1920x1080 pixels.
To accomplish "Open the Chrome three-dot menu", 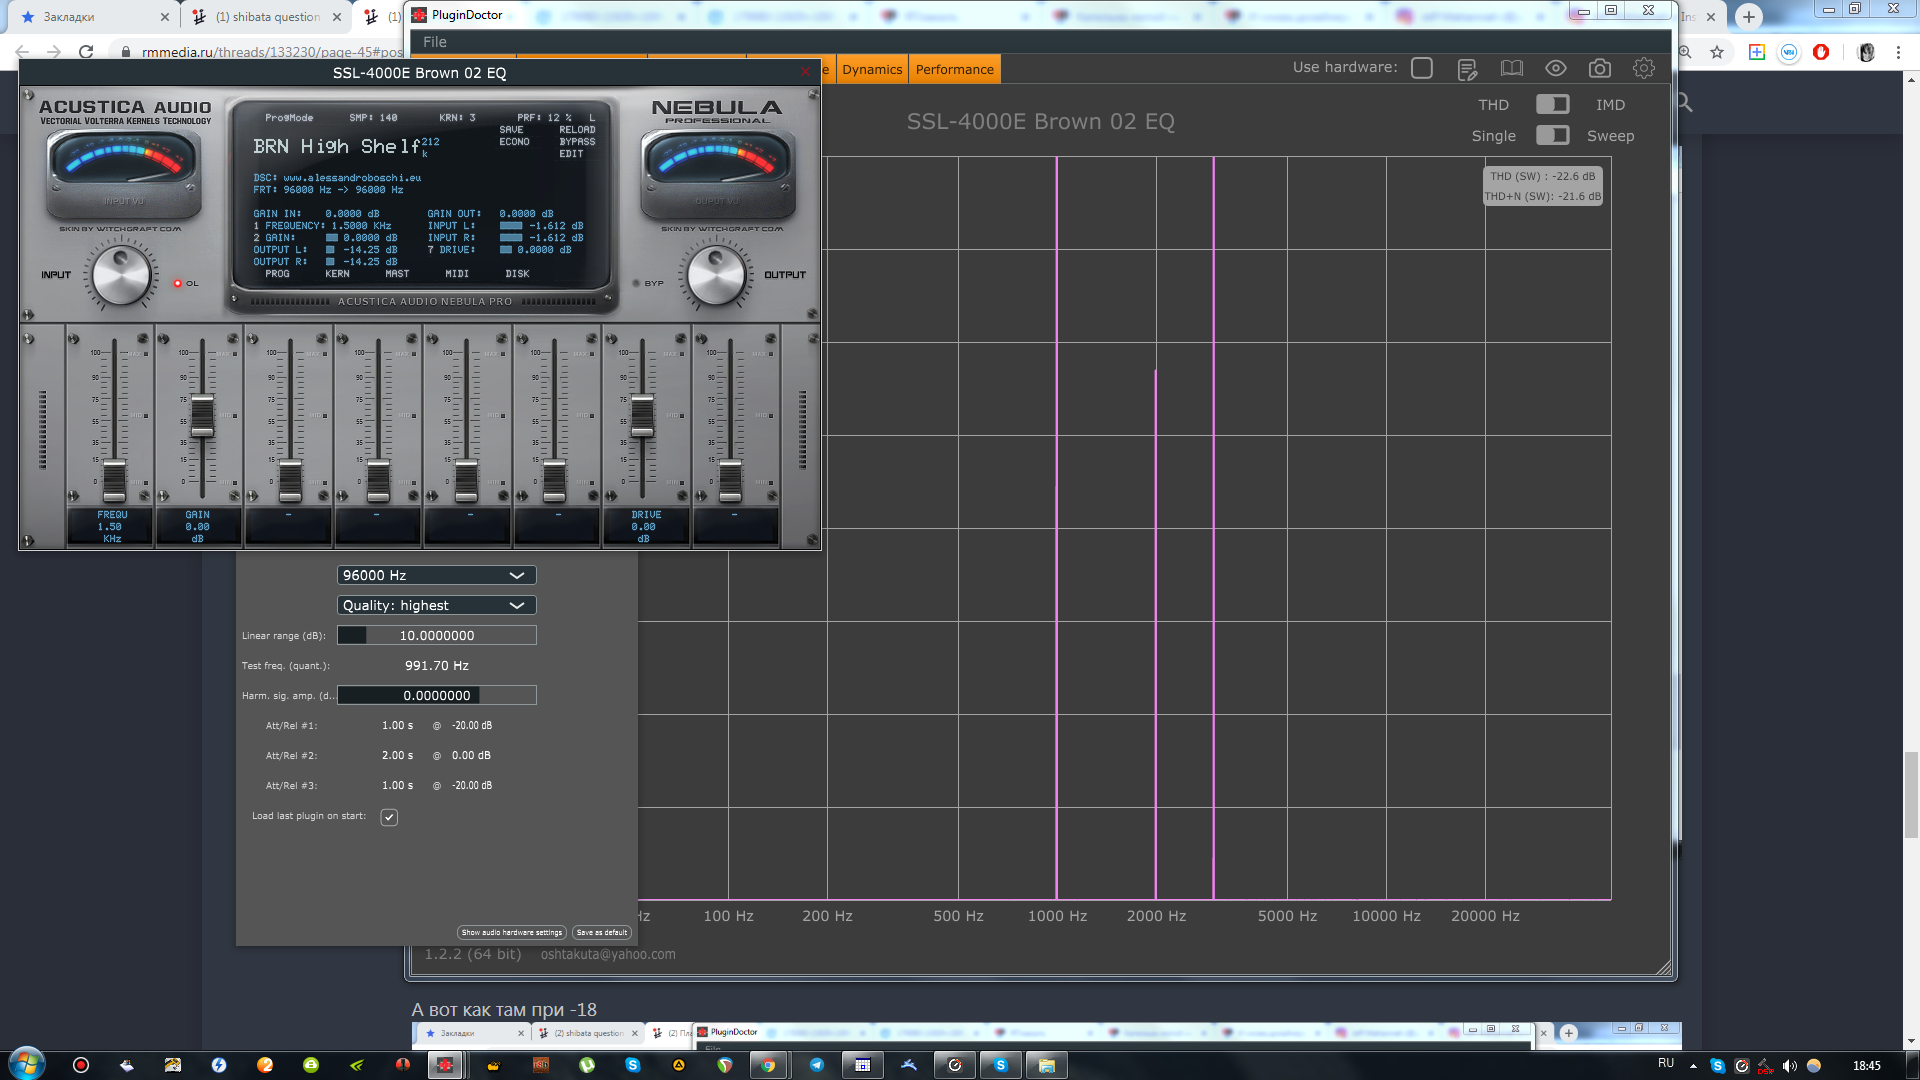I will [1898, 52].
